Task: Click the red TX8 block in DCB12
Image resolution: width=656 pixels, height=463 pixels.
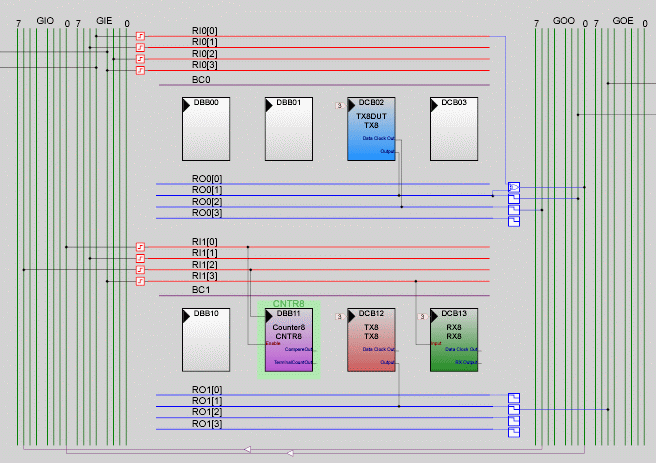Action: point(372,340)
